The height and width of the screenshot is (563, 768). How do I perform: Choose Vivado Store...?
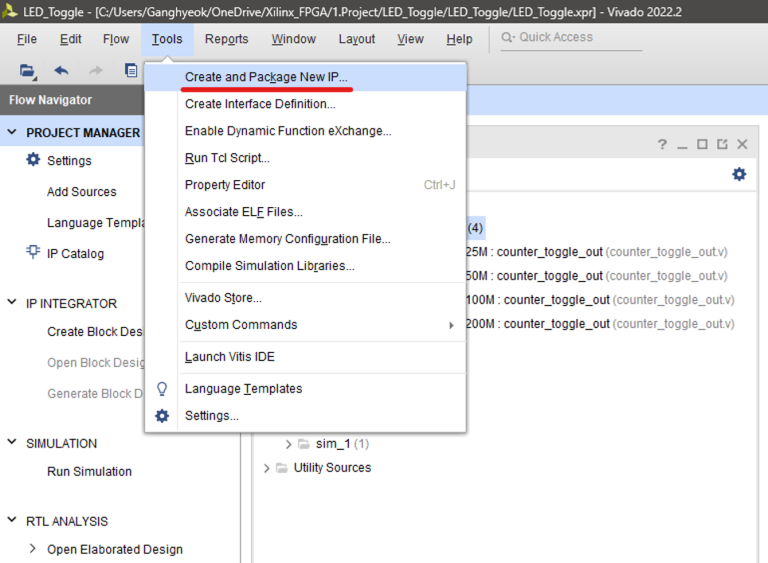[306, 298]
